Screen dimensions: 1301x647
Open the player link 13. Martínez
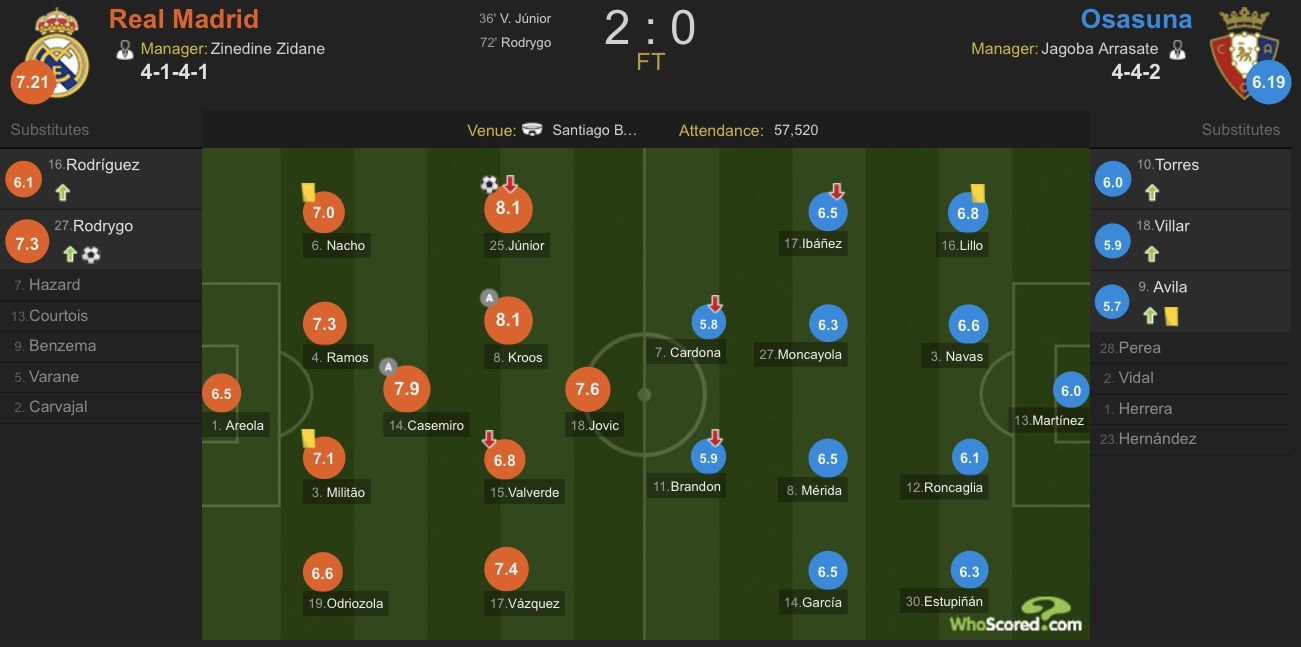coord(1048,420)
